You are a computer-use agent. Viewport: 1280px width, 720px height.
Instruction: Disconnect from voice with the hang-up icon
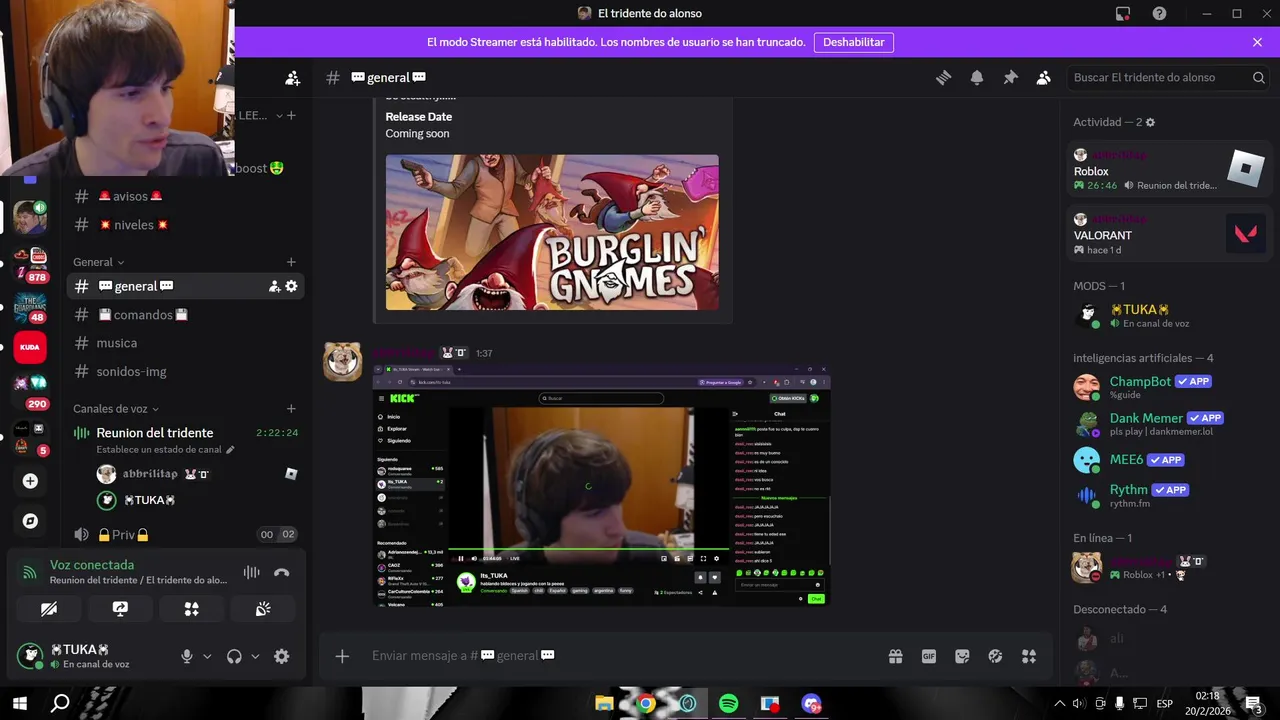coord(281,573)
